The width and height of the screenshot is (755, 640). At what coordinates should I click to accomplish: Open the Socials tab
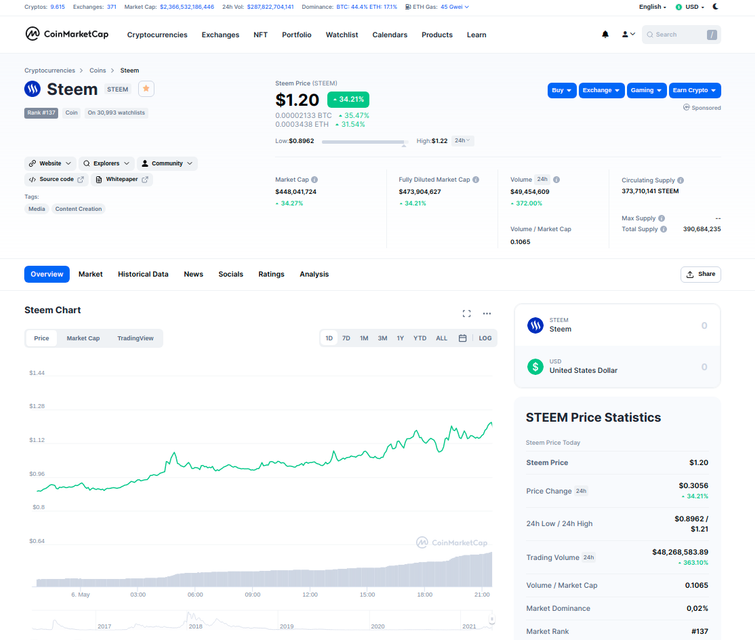(x=231, y=274)
